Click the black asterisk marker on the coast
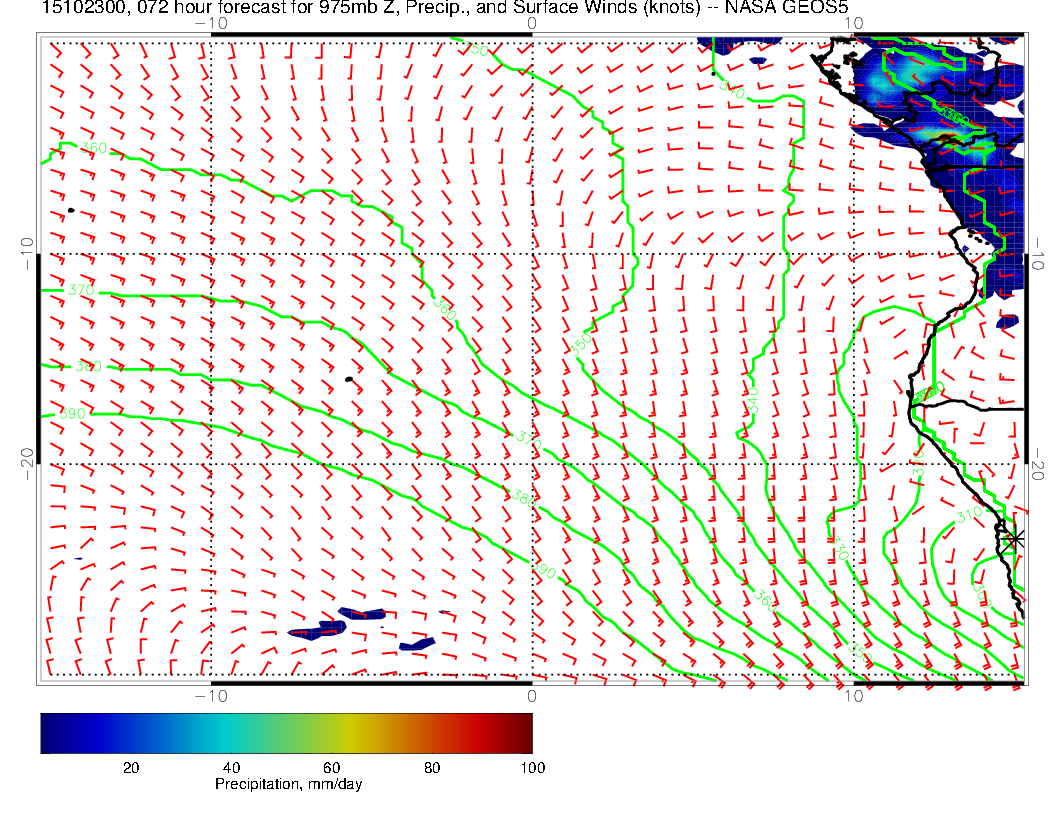Screen dimensions: 1056x816 pyautogui.click(x=1014, y=538)
